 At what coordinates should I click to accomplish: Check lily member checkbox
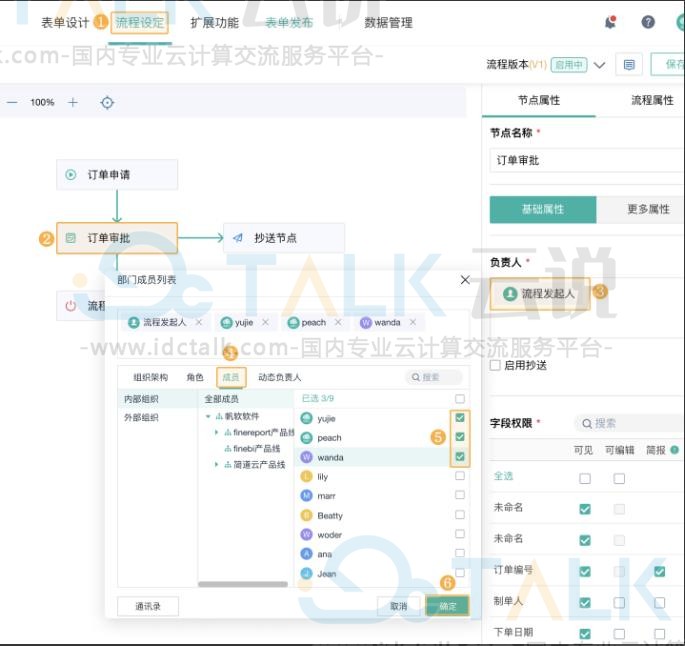pos(460,476)
